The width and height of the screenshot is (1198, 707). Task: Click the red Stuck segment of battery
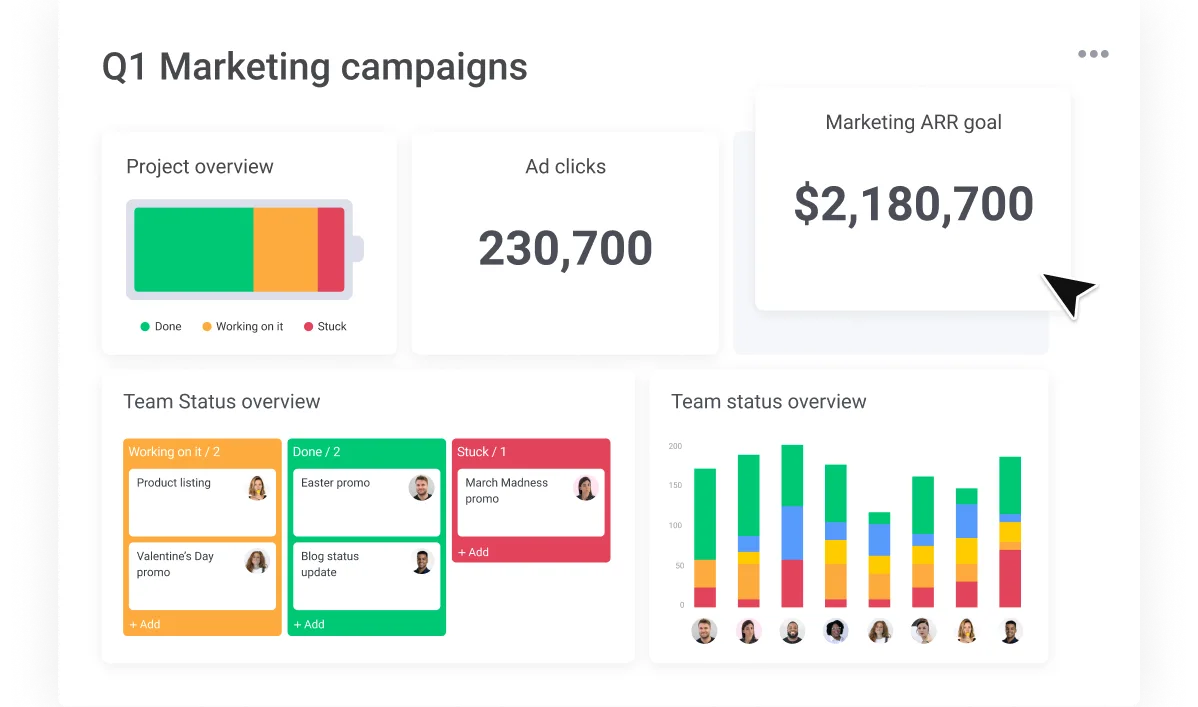click(x=331, y=249)
